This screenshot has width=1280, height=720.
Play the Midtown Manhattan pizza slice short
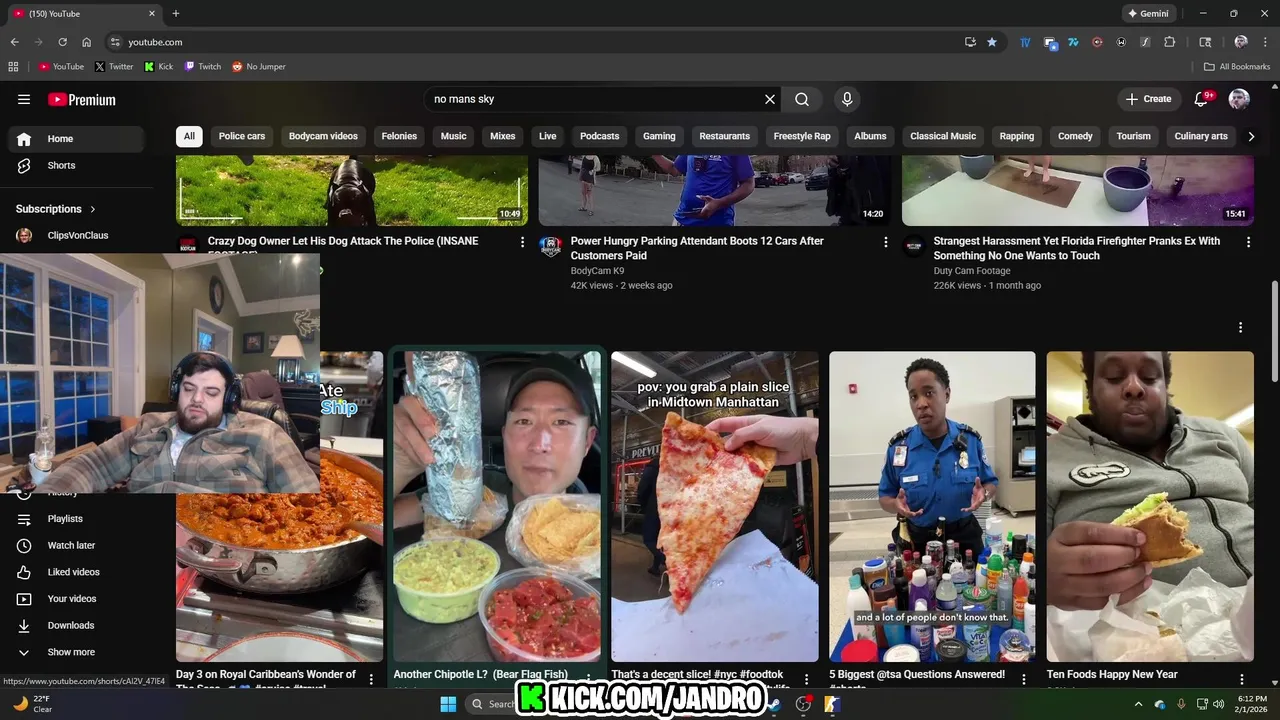point(715,506)
